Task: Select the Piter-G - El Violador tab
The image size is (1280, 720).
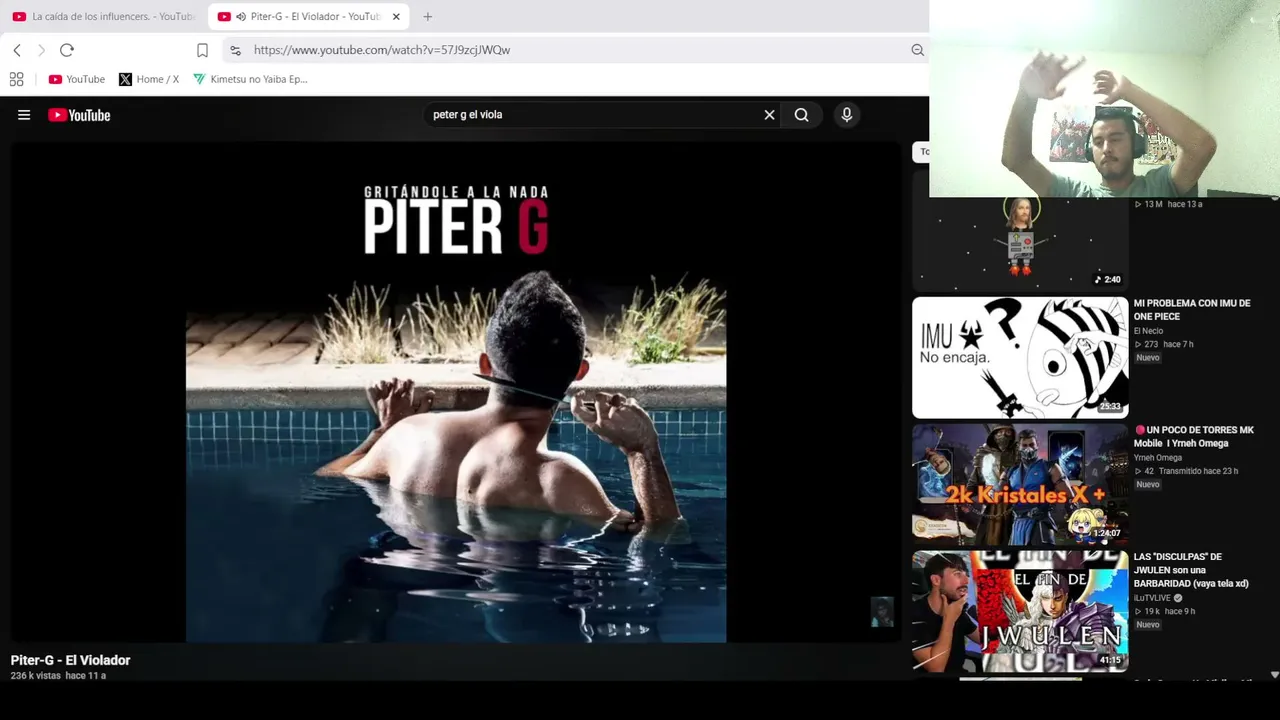Action: point(308,17)
